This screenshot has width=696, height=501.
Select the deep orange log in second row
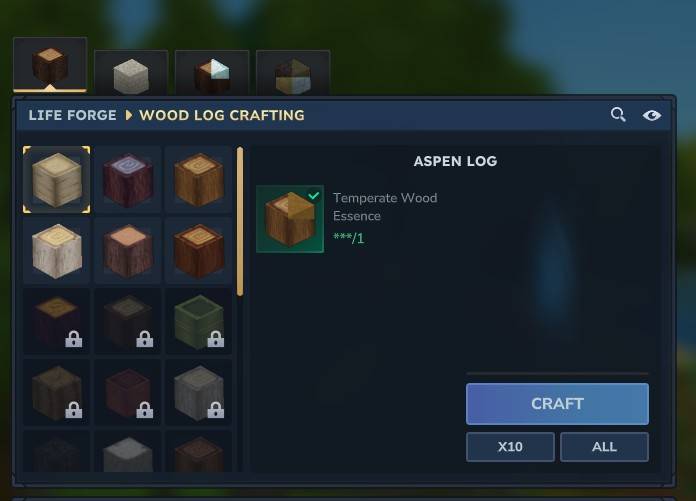[x=198, y=251]
